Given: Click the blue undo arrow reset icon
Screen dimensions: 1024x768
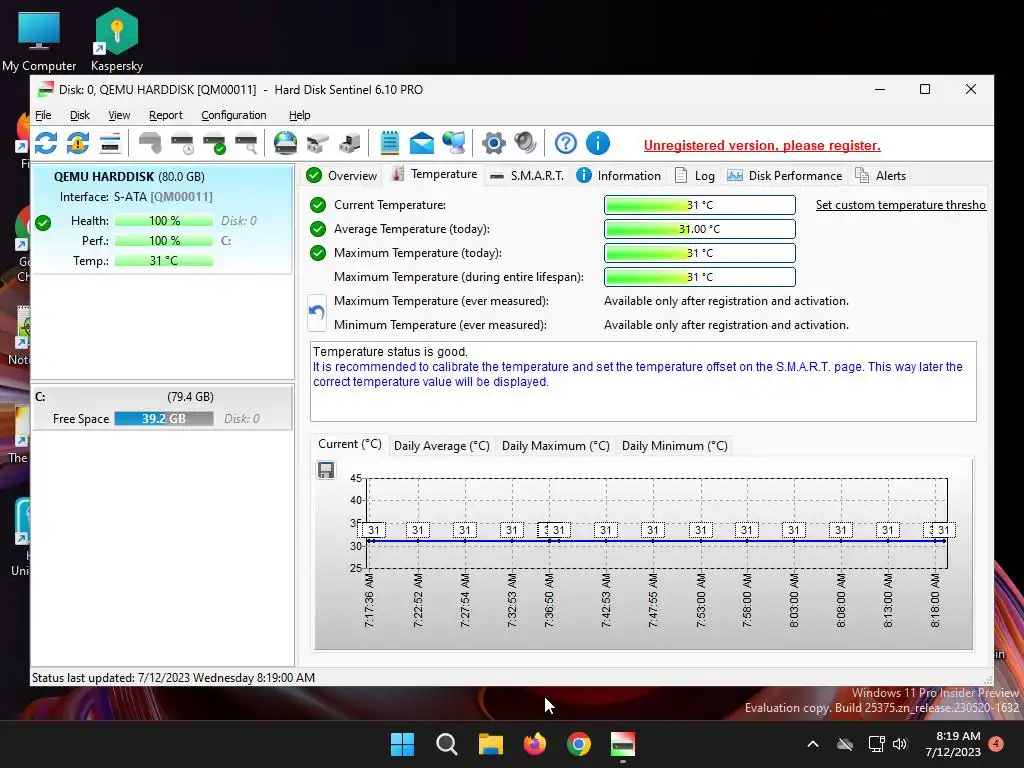Looking at the screenshot, I should point(317,313).
